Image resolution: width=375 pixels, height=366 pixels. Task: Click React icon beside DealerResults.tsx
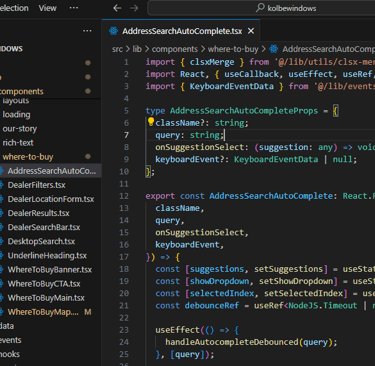(2, 213)
